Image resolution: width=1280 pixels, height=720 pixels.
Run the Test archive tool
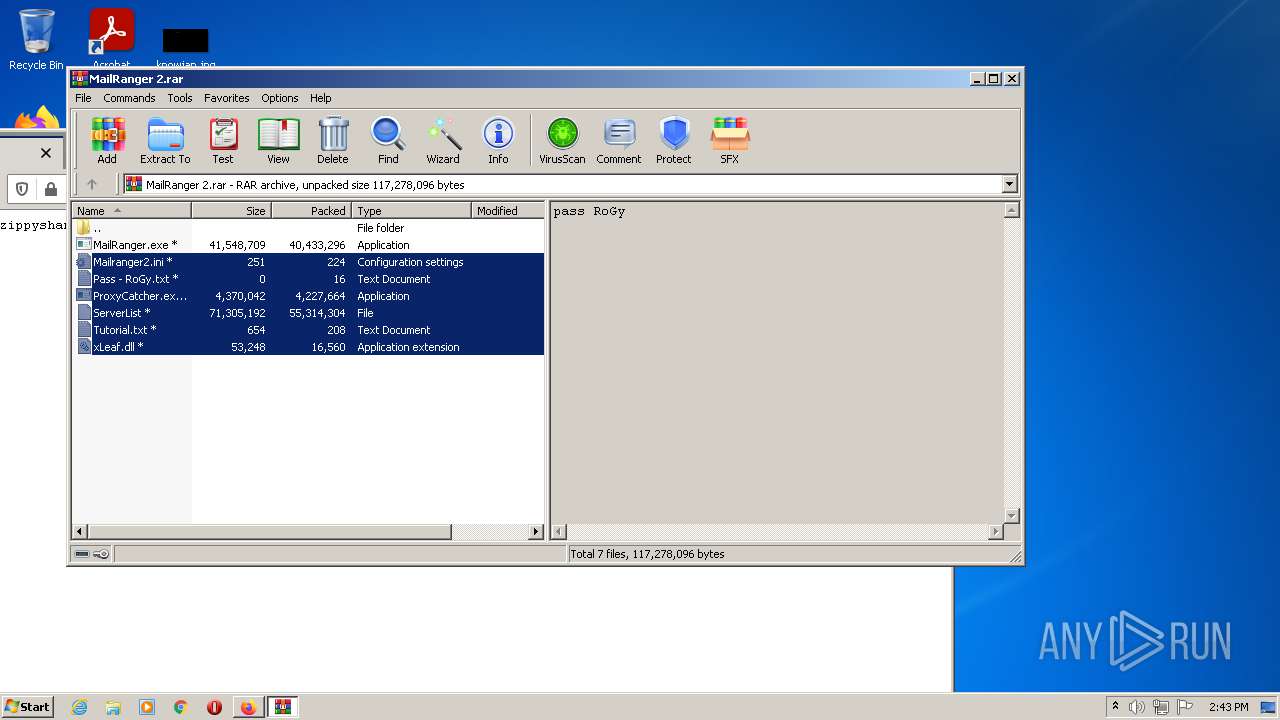tap(223, 140)
